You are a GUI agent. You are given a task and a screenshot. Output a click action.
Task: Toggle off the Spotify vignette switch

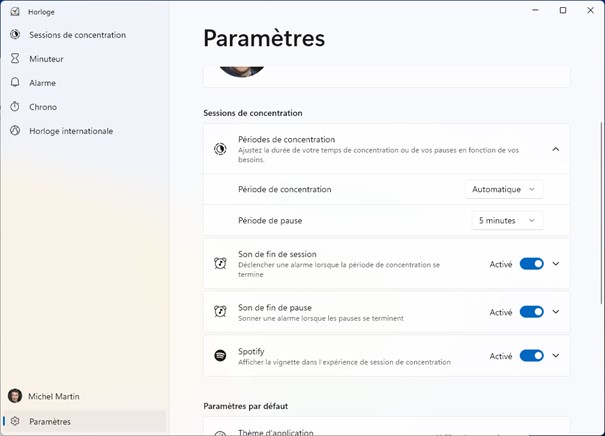point(531,356)
